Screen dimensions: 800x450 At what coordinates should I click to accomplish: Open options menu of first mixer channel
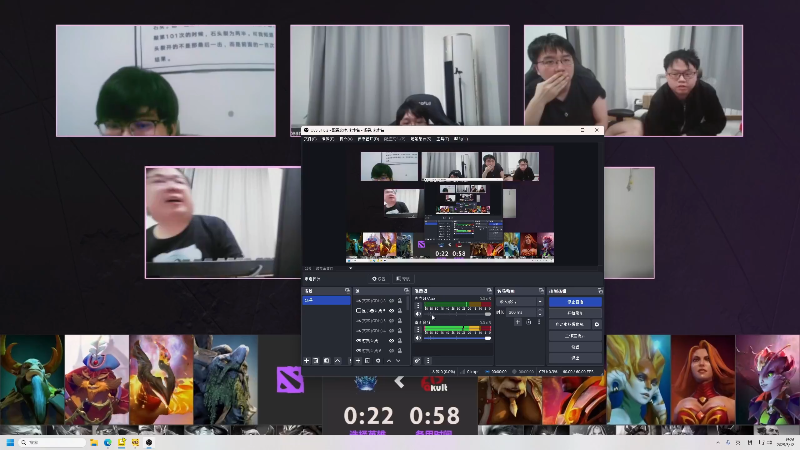[418, 306]
